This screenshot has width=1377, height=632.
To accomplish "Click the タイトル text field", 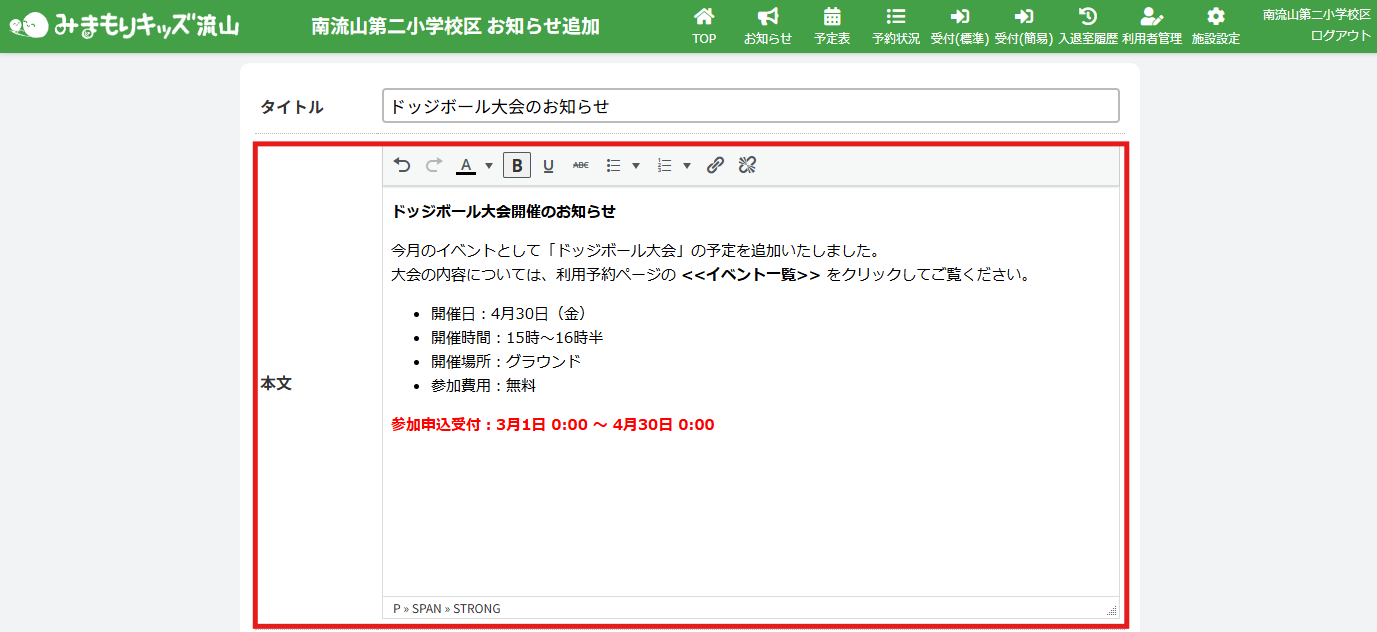I will [750, 106].
